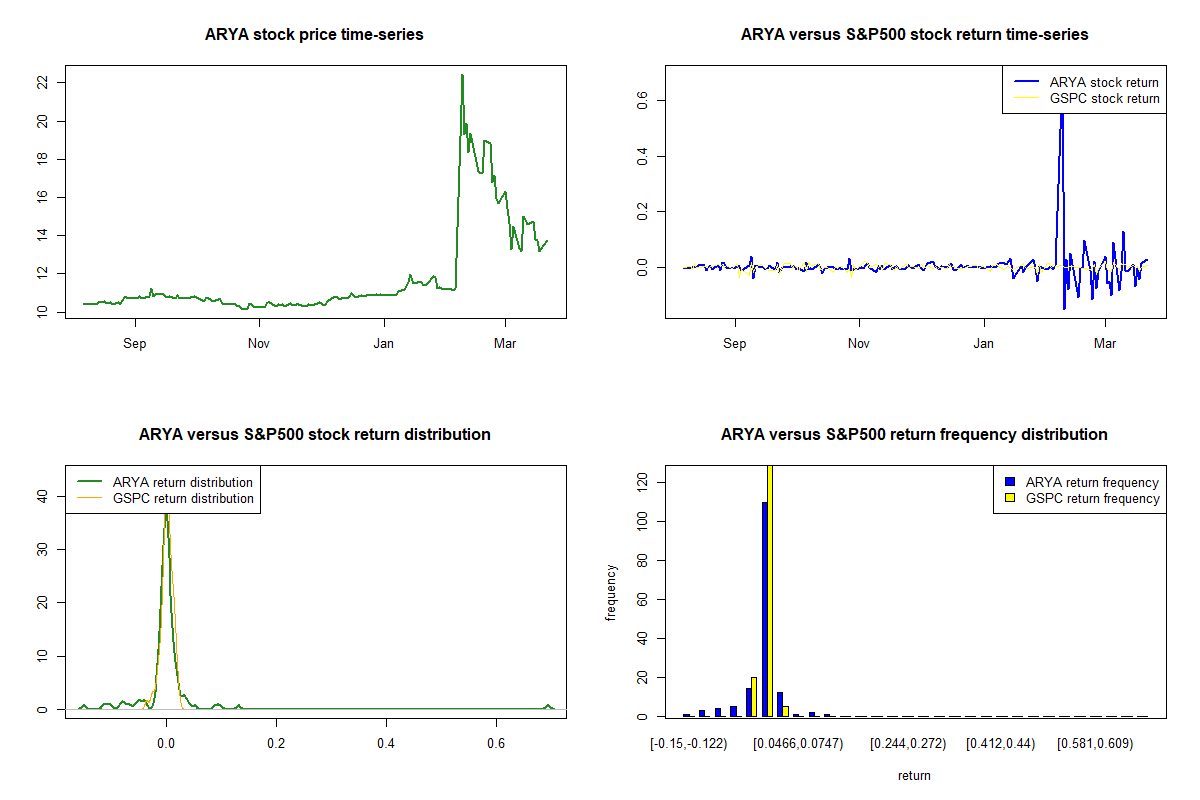Viewport: 1200px width, 800px height.
Task: Click the stock return time-series chart title
Action: coord(914,35)
